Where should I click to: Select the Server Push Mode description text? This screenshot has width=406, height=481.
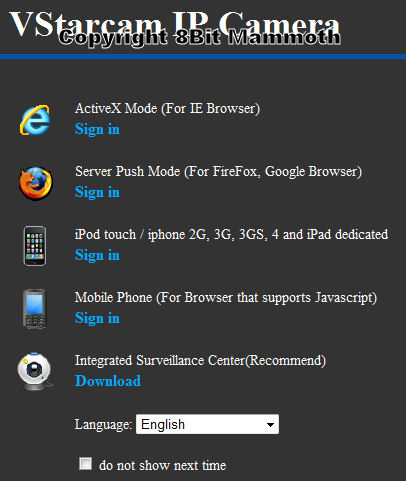click(218, 172)
